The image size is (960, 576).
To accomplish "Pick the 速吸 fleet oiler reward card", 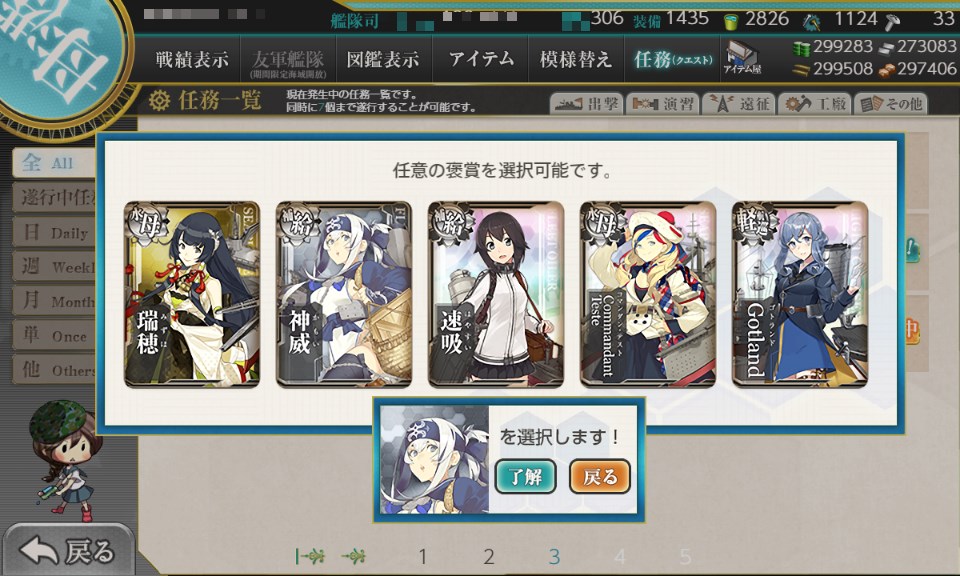I will click(x=495, y=294).
